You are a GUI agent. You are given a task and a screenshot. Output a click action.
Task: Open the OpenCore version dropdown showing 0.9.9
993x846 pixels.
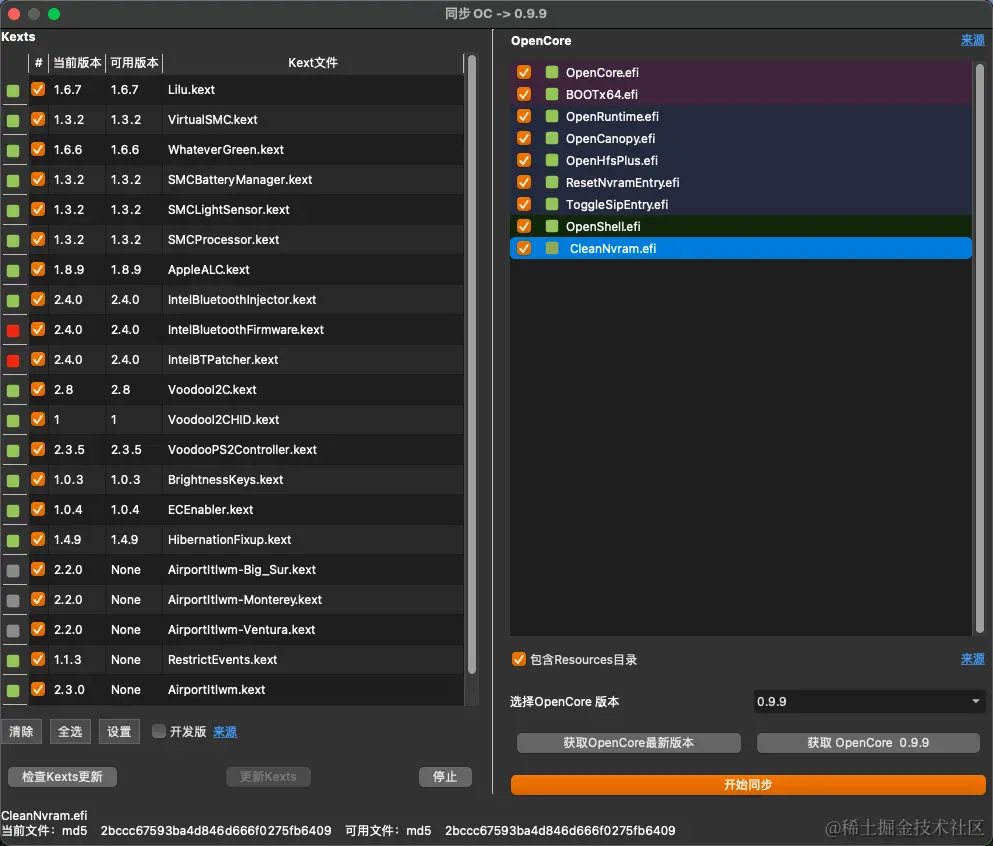coord(868,702)
